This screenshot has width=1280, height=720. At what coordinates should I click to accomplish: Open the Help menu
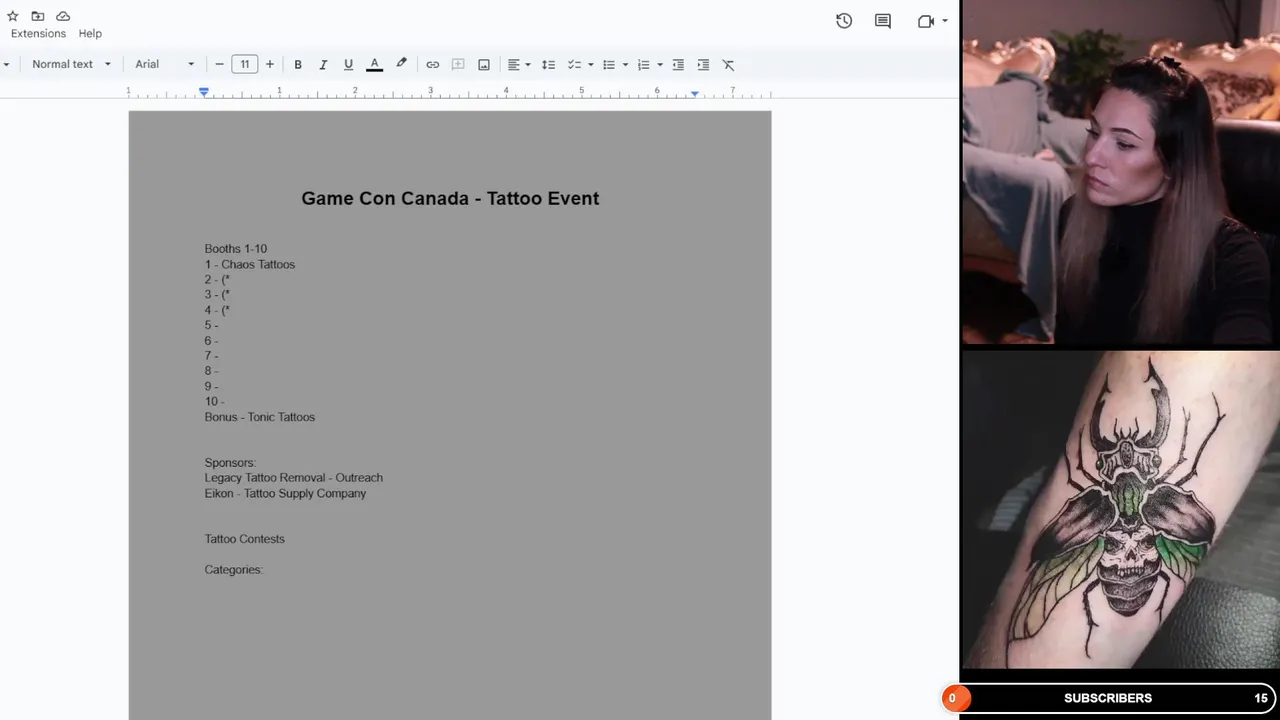90,33
